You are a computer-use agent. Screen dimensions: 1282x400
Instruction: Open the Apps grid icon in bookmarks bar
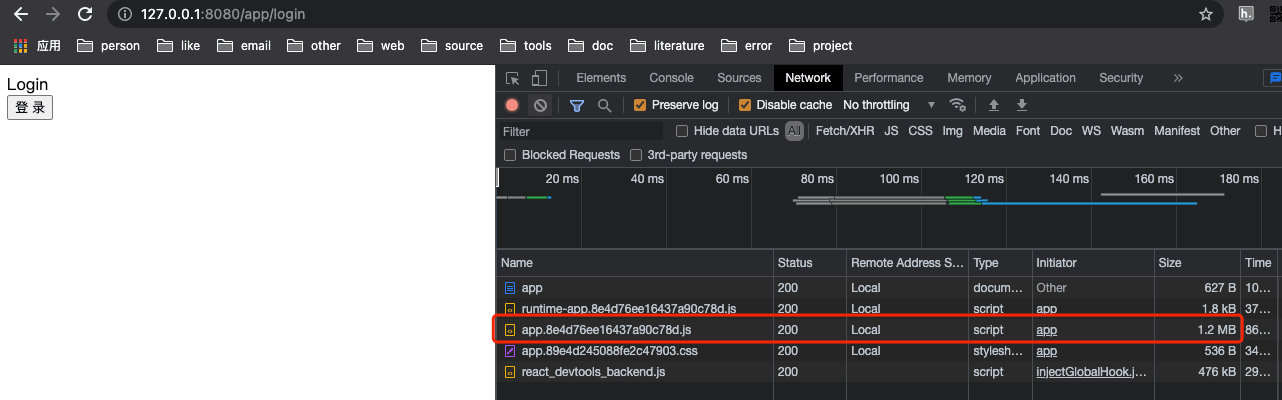[20, 45]
